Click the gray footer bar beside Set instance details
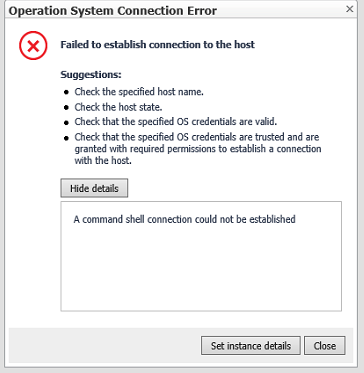Image resolution: width=364 pixels, height=373 pixels. 105,346
